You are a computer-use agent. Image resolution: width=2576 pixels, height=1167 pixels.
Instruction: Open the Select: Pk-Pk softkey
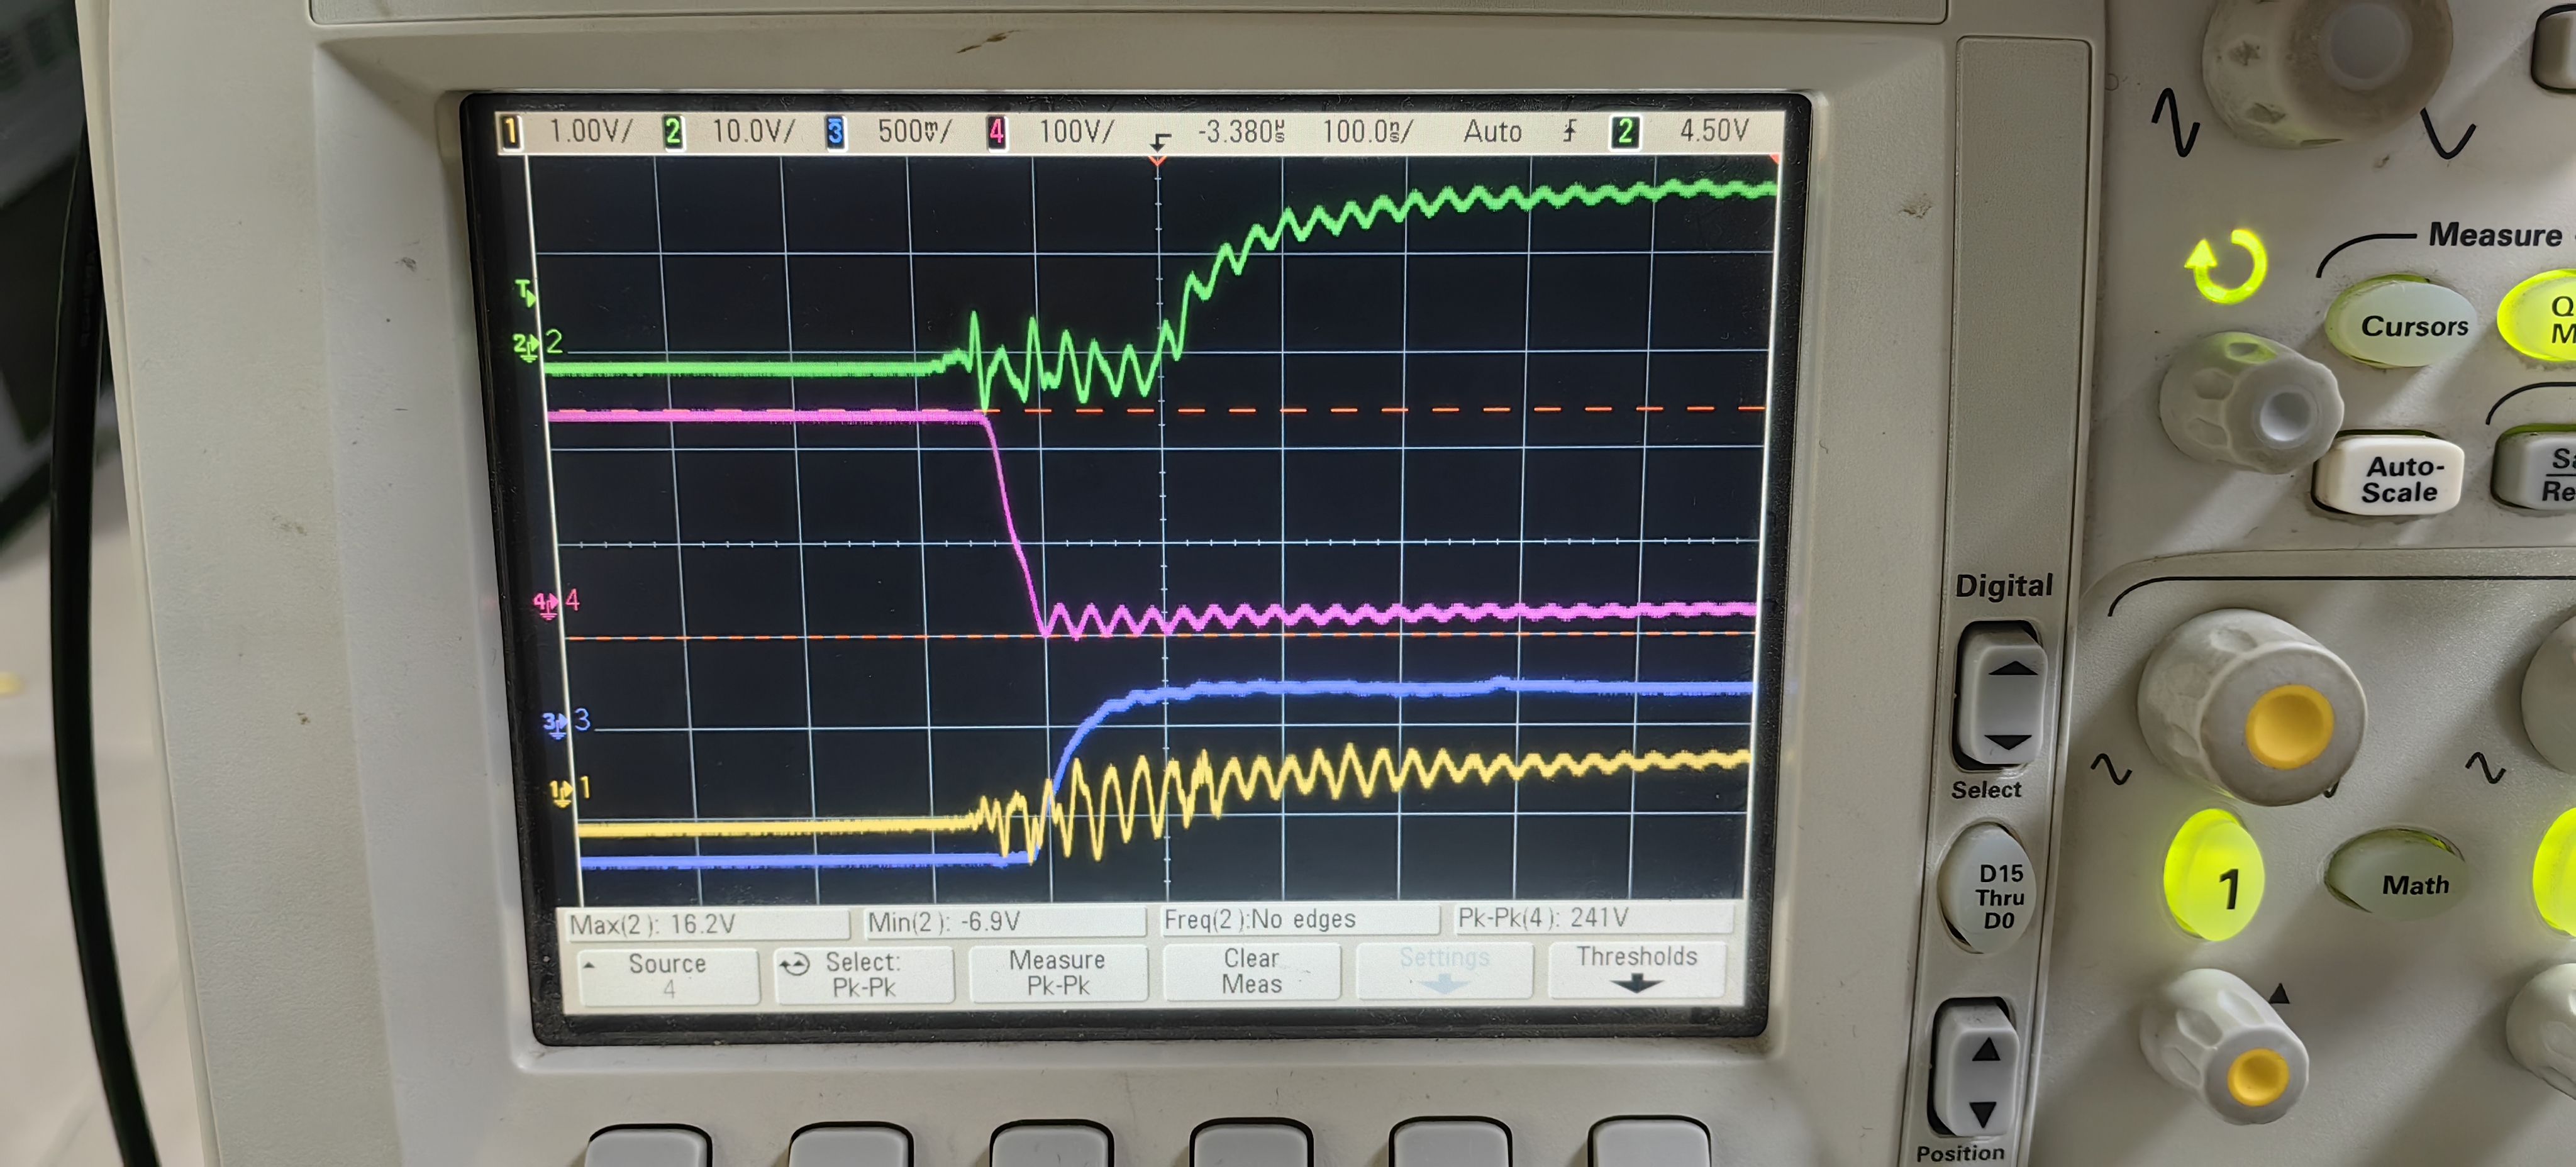864,975
